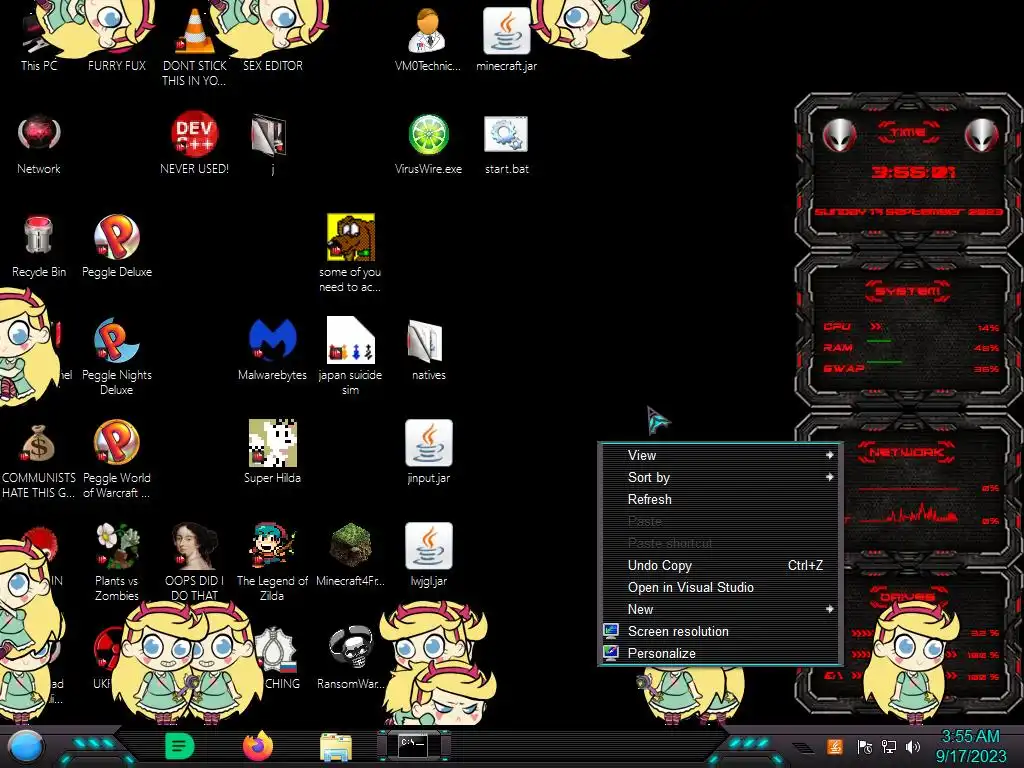
Task: Open Screen resolution from context menu
Action: pyautogui.click(x=720, y=632)
